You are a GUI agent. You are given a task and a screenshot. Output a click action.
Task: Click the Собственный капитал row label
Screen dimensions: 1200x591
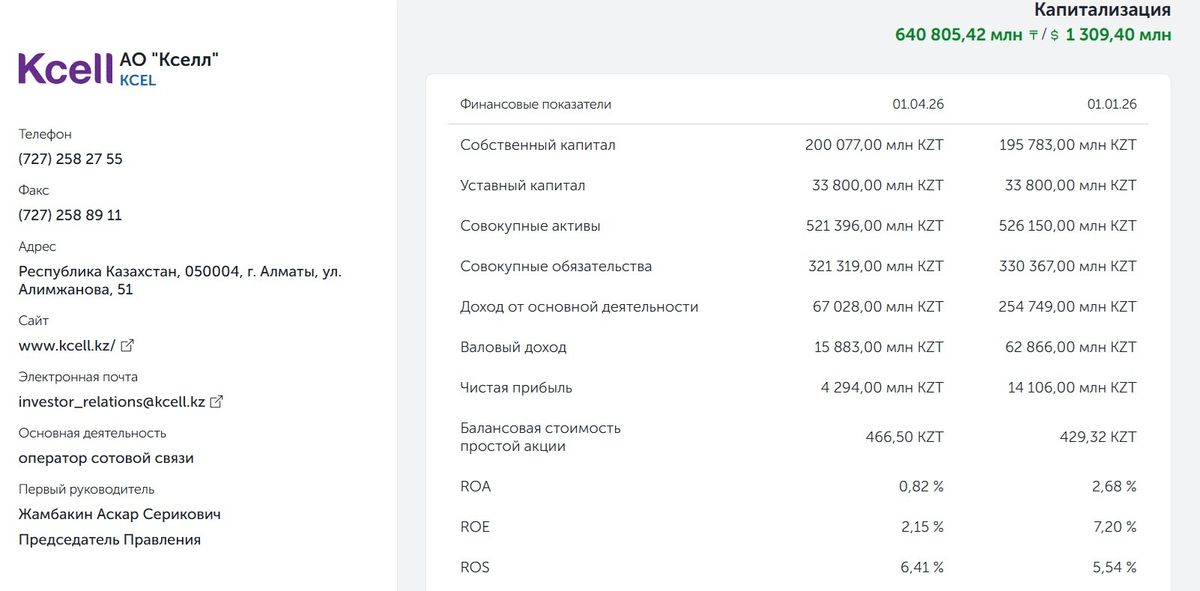[538, 145]
